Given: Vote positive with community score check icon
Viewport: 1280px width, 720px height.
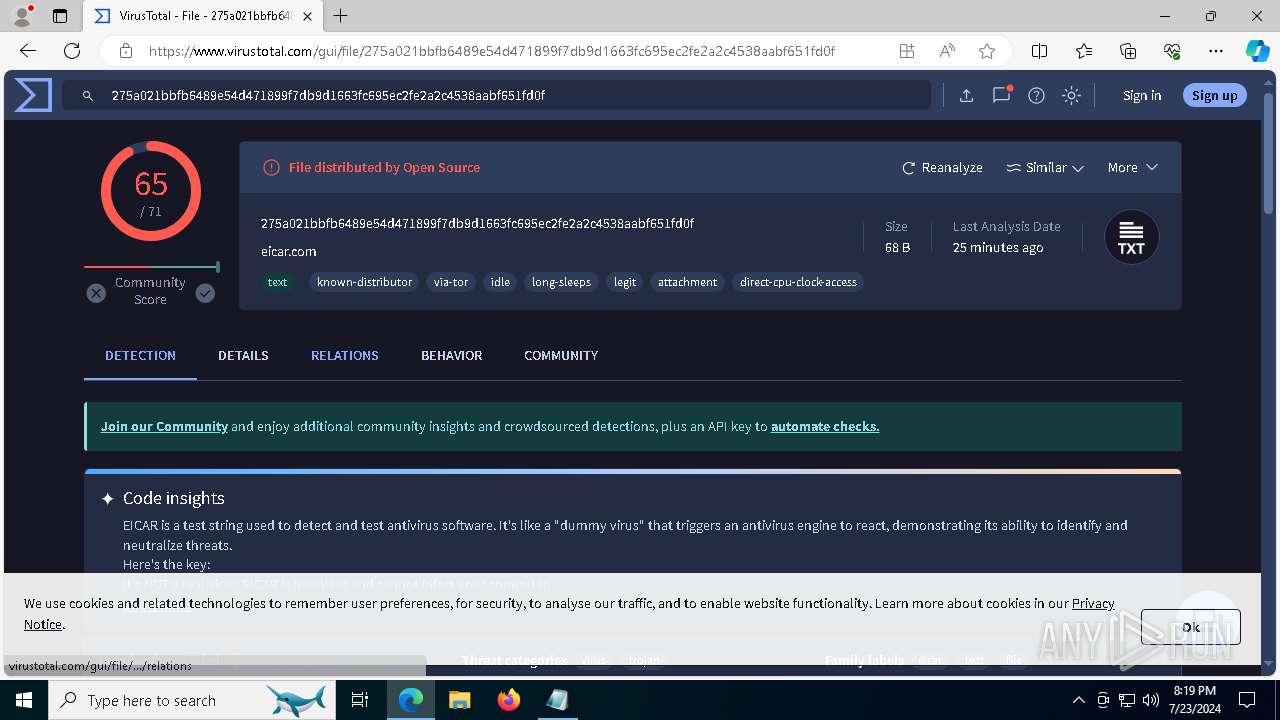Looking at the screenshot, I should pos(205,293).
